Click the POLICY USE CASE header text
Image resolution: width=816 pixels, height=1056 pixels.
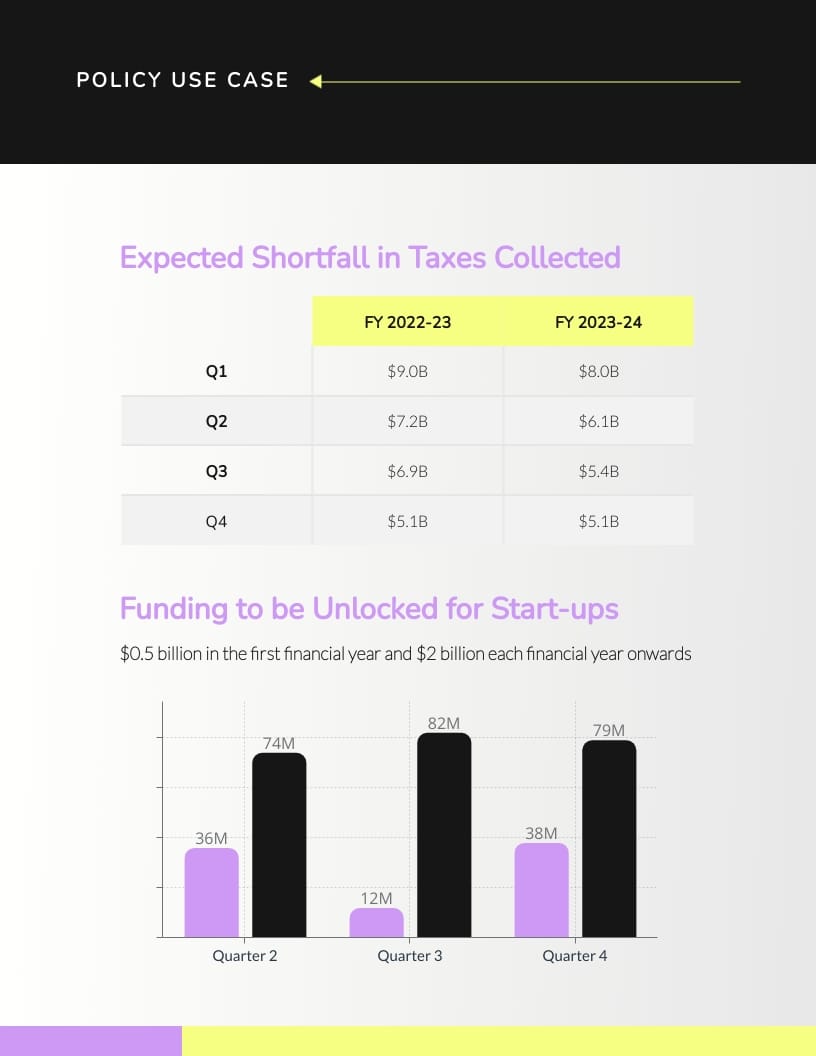tap(182, 80)
